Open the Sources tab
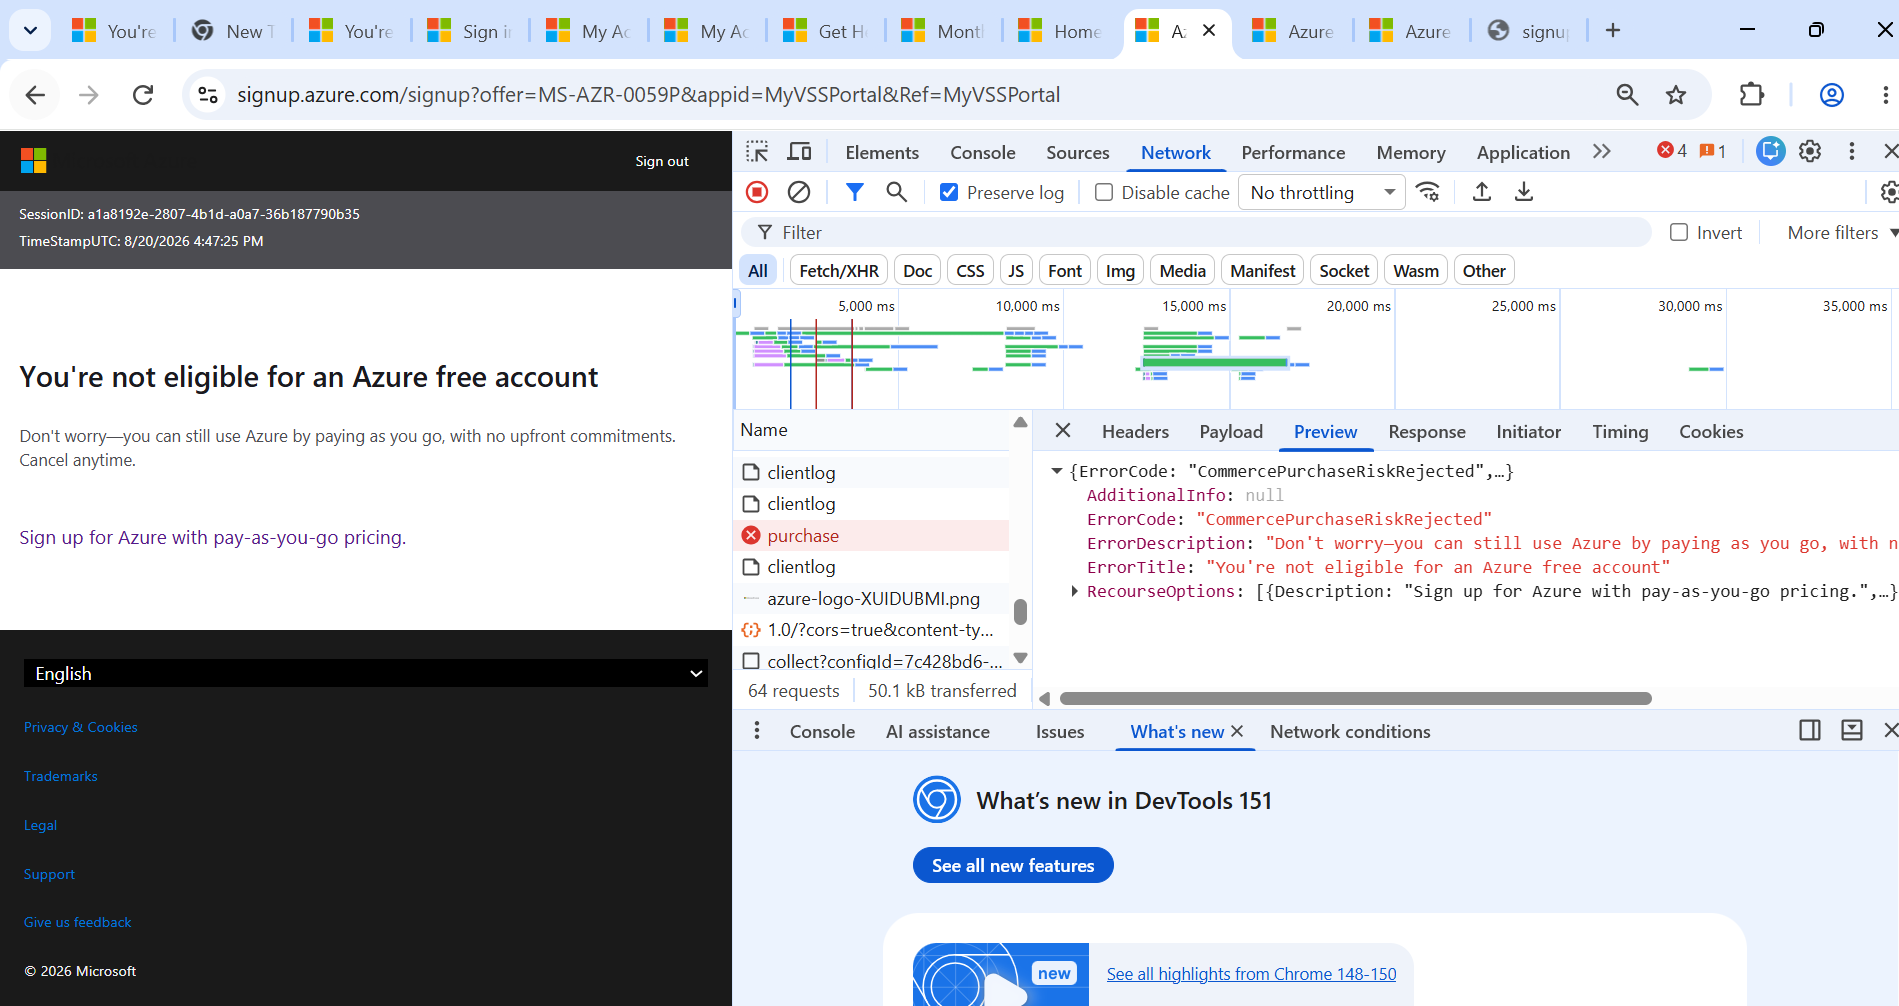Screen dimensions: 1899x1006 point(1078,152)
